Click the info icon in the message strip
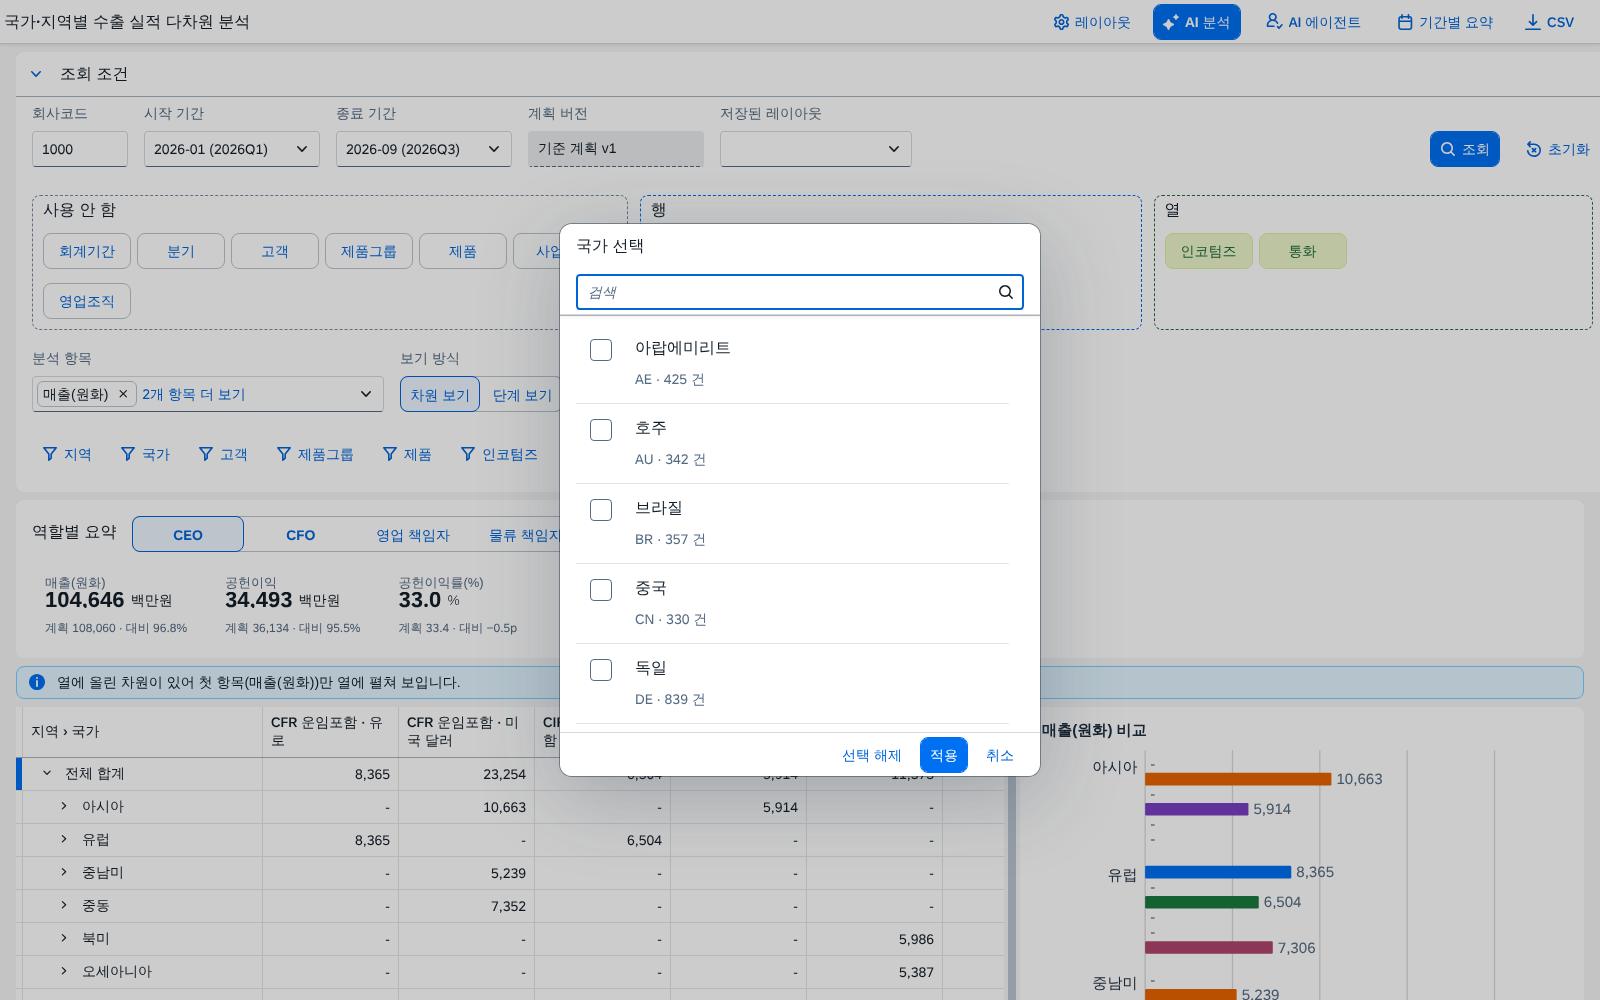The image size is (1600, 1000). [37, 682]
